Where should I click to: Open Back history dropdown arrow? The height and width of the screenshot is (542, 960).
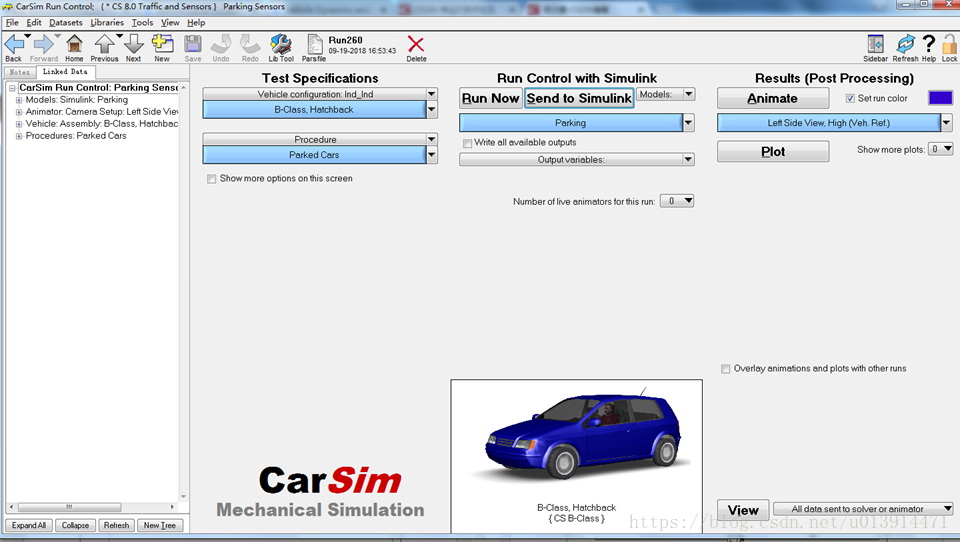(28, 37)
